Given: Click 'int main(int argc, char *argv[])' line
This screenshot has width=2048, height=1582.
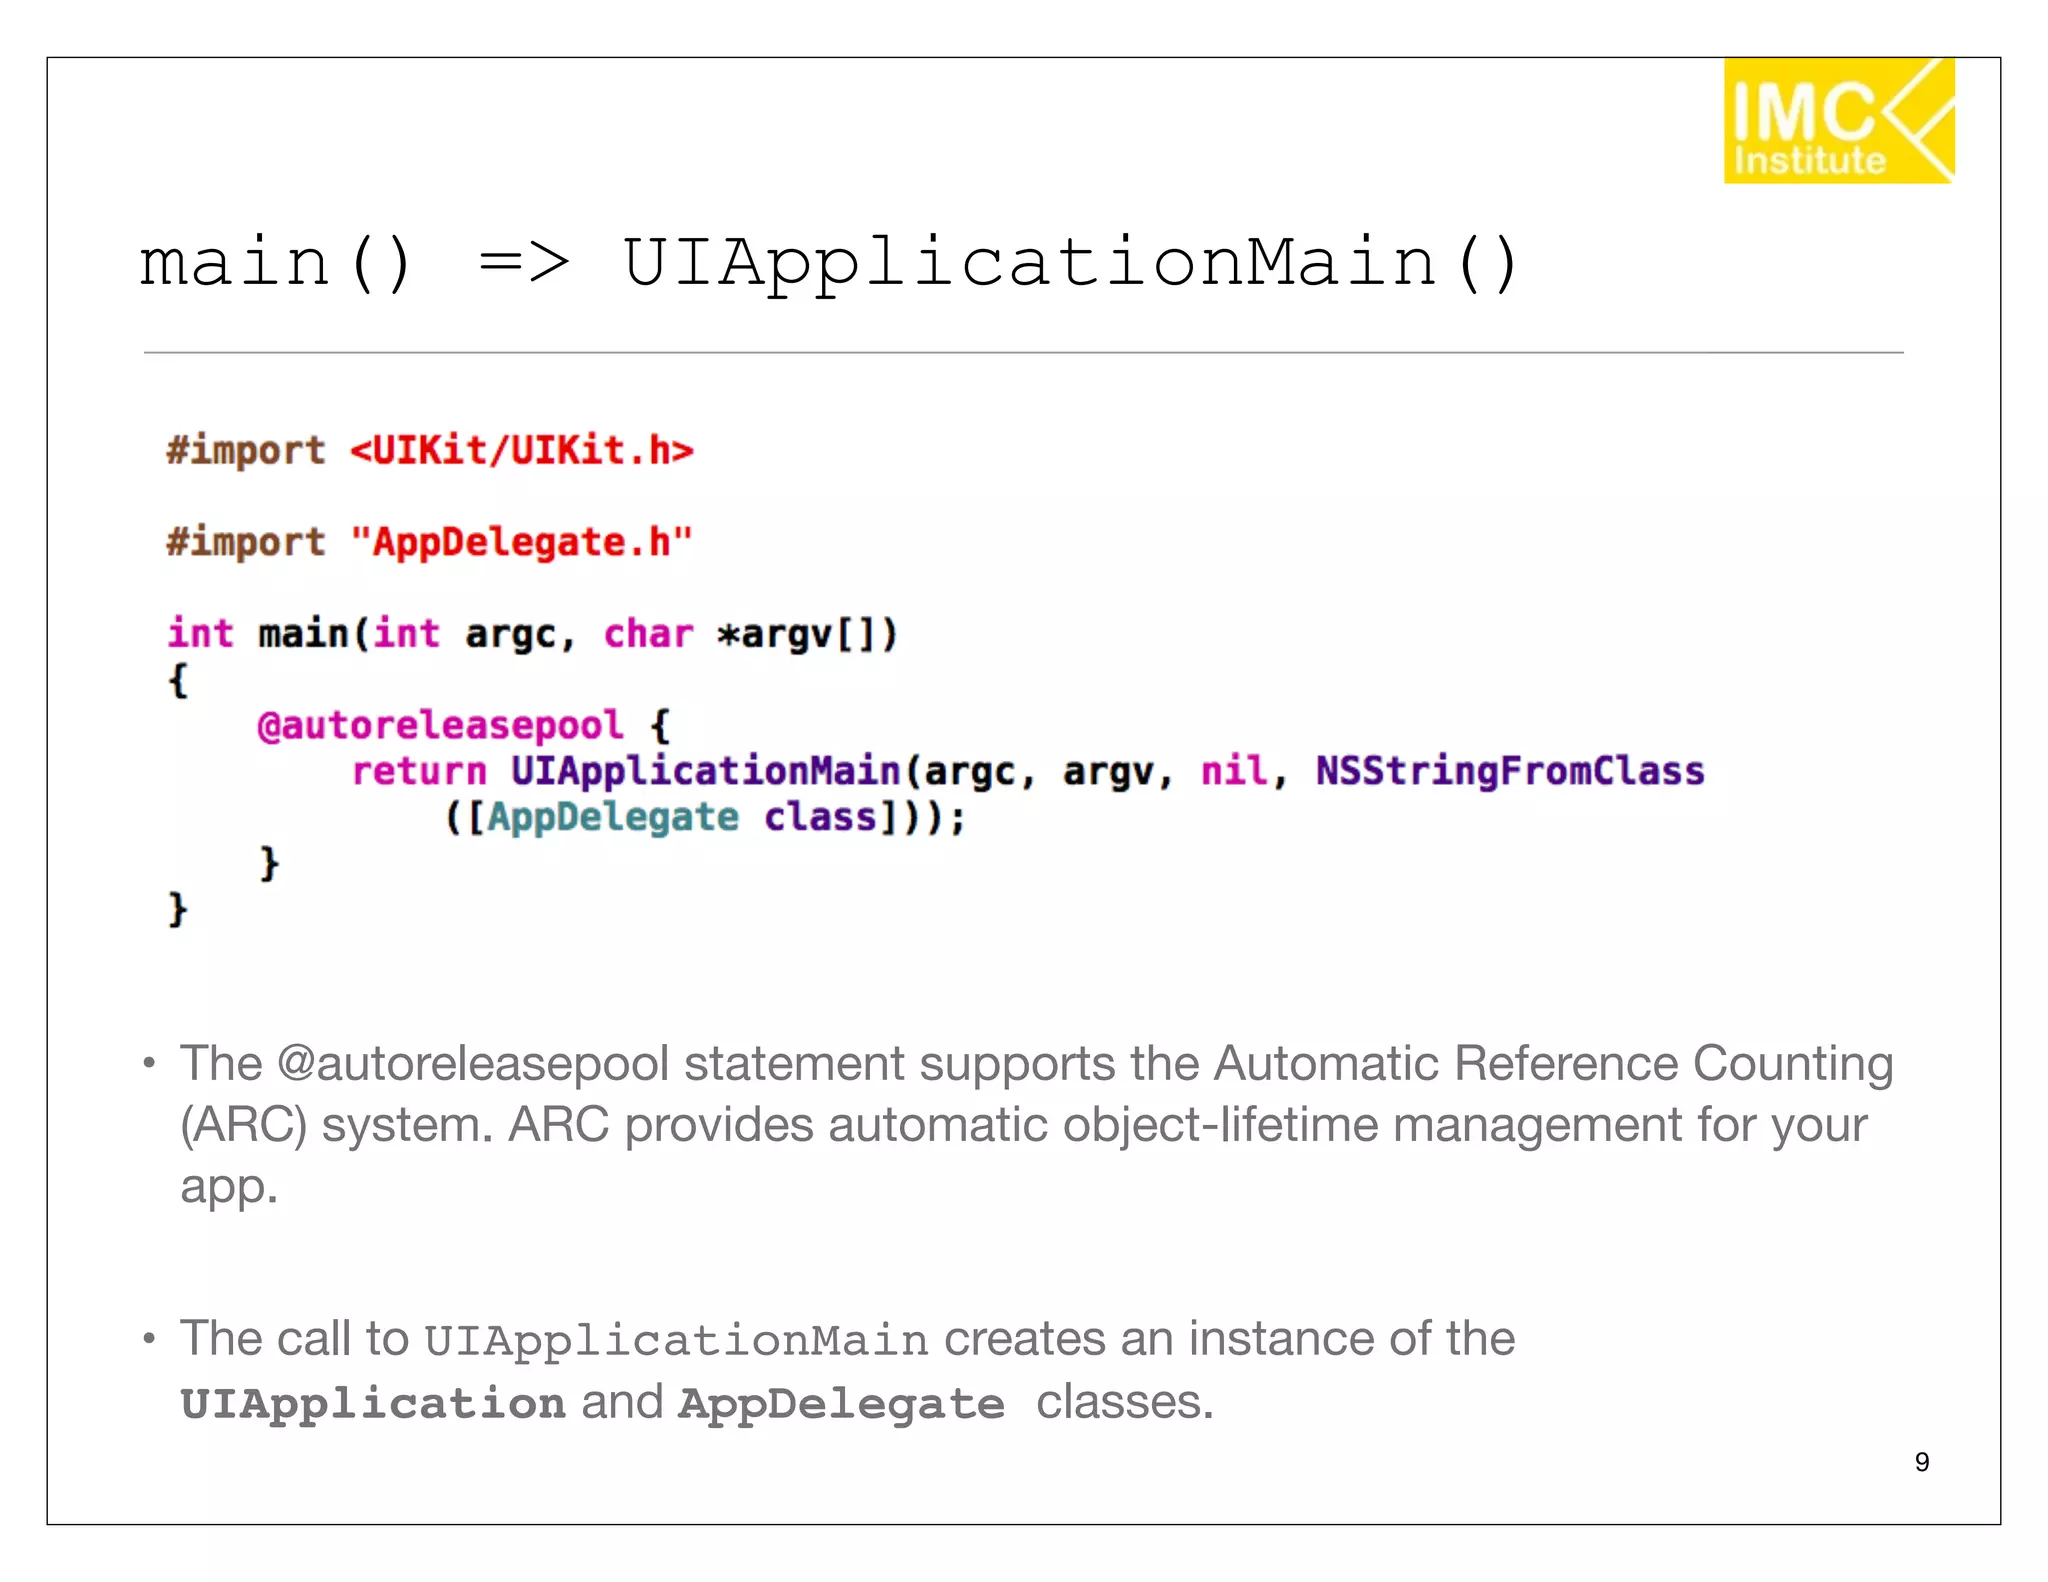Looking at the screenshot, I should [x=533, y=634].
